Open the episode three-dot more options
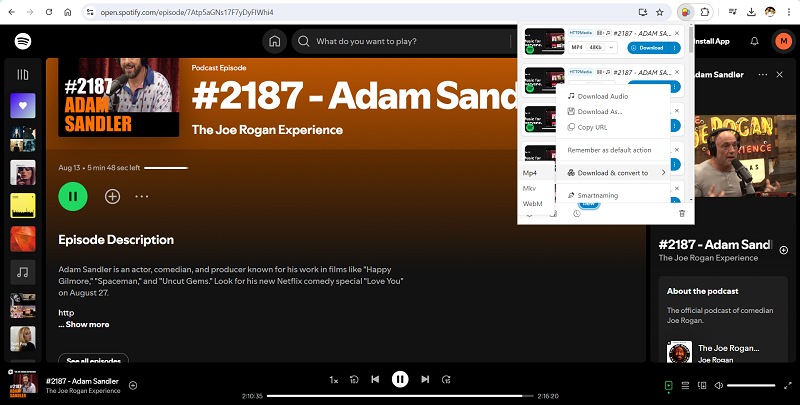The image size is (800, 405). coord(142,196)
